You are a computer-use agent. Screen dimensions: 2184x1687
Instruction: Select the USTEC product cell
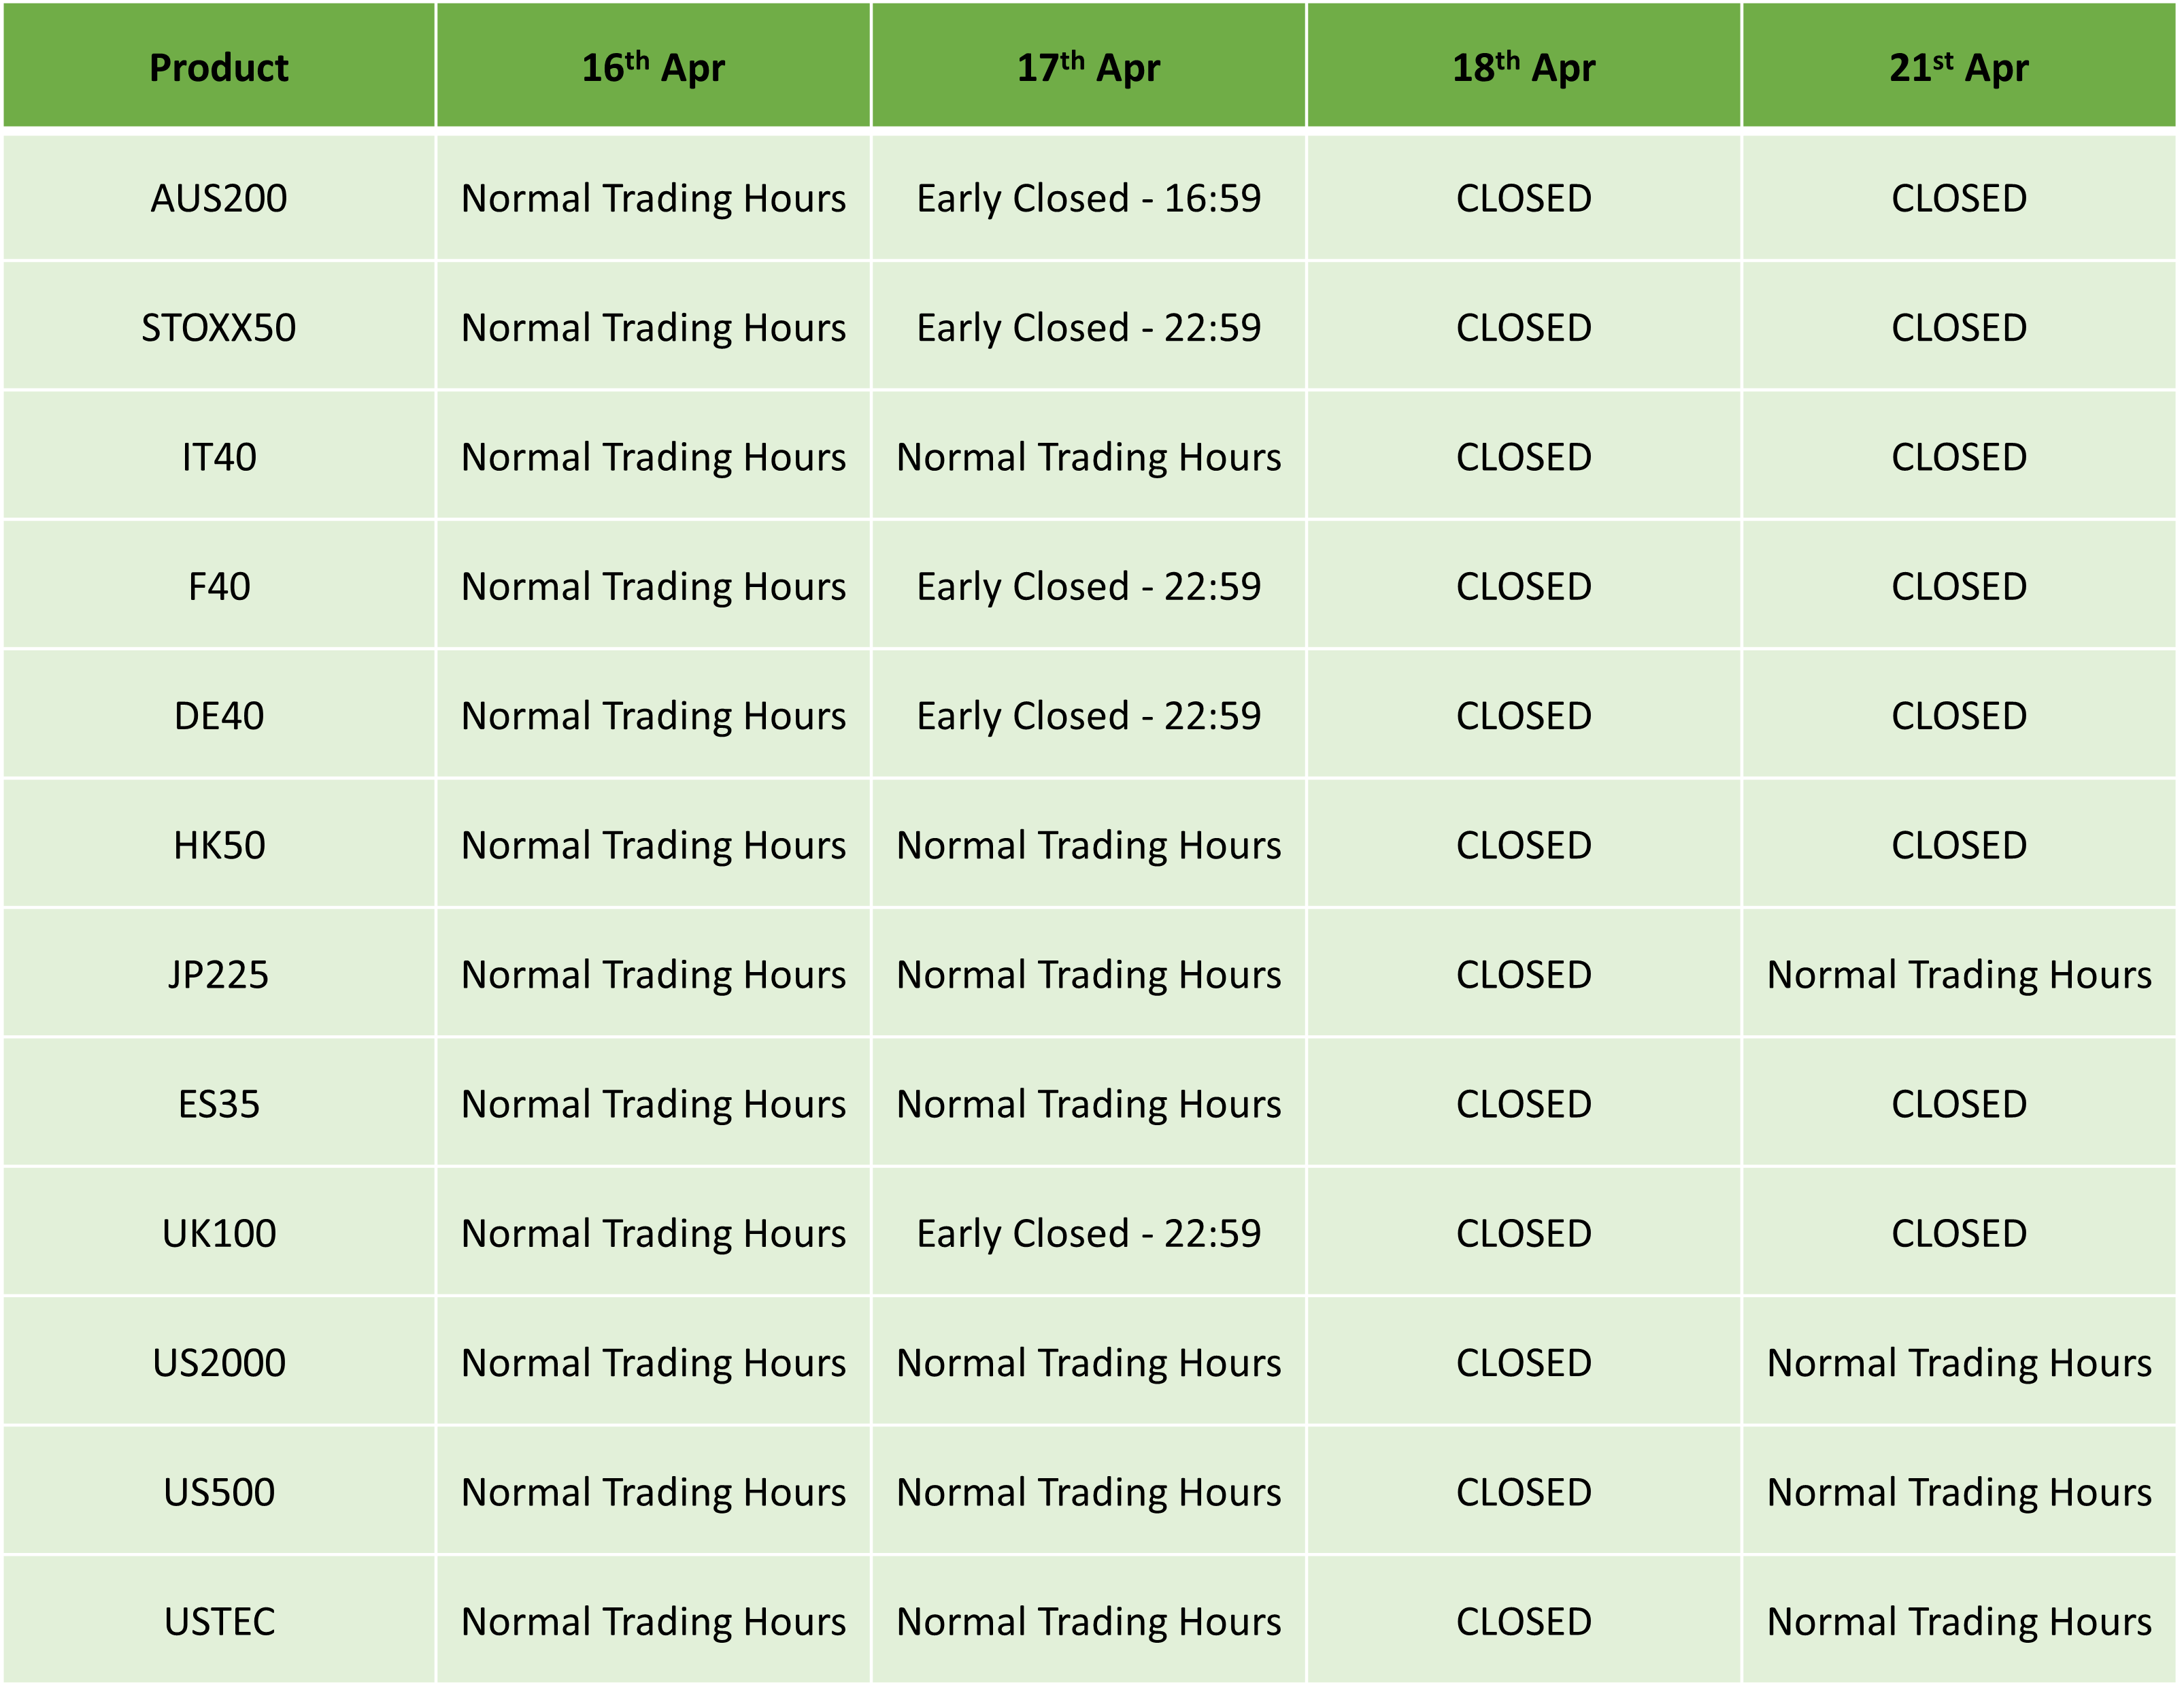pos(219,1621)
